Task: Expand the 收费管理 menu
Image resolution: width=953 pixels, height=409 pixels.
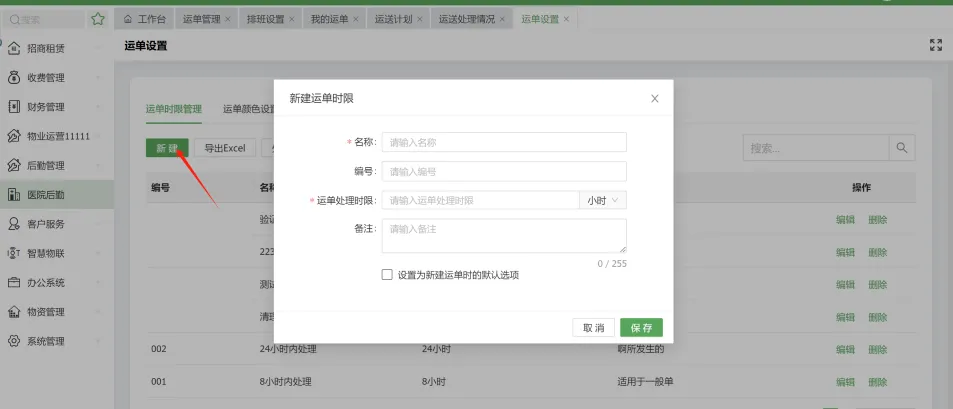Action: [98, 78]
